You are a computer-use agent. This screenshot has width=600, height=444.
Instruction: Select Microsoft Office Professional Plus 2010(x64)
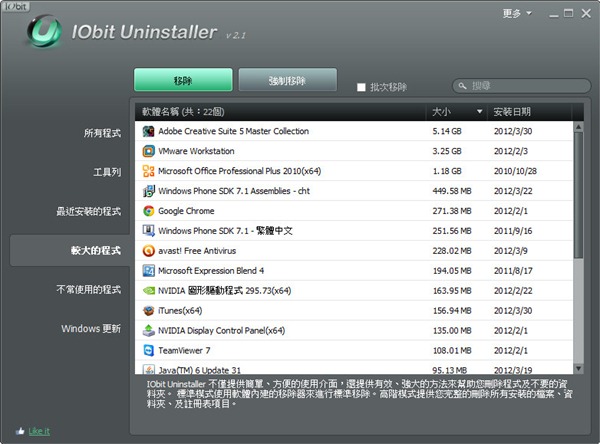pyautogui.click(x=240, y=171)
